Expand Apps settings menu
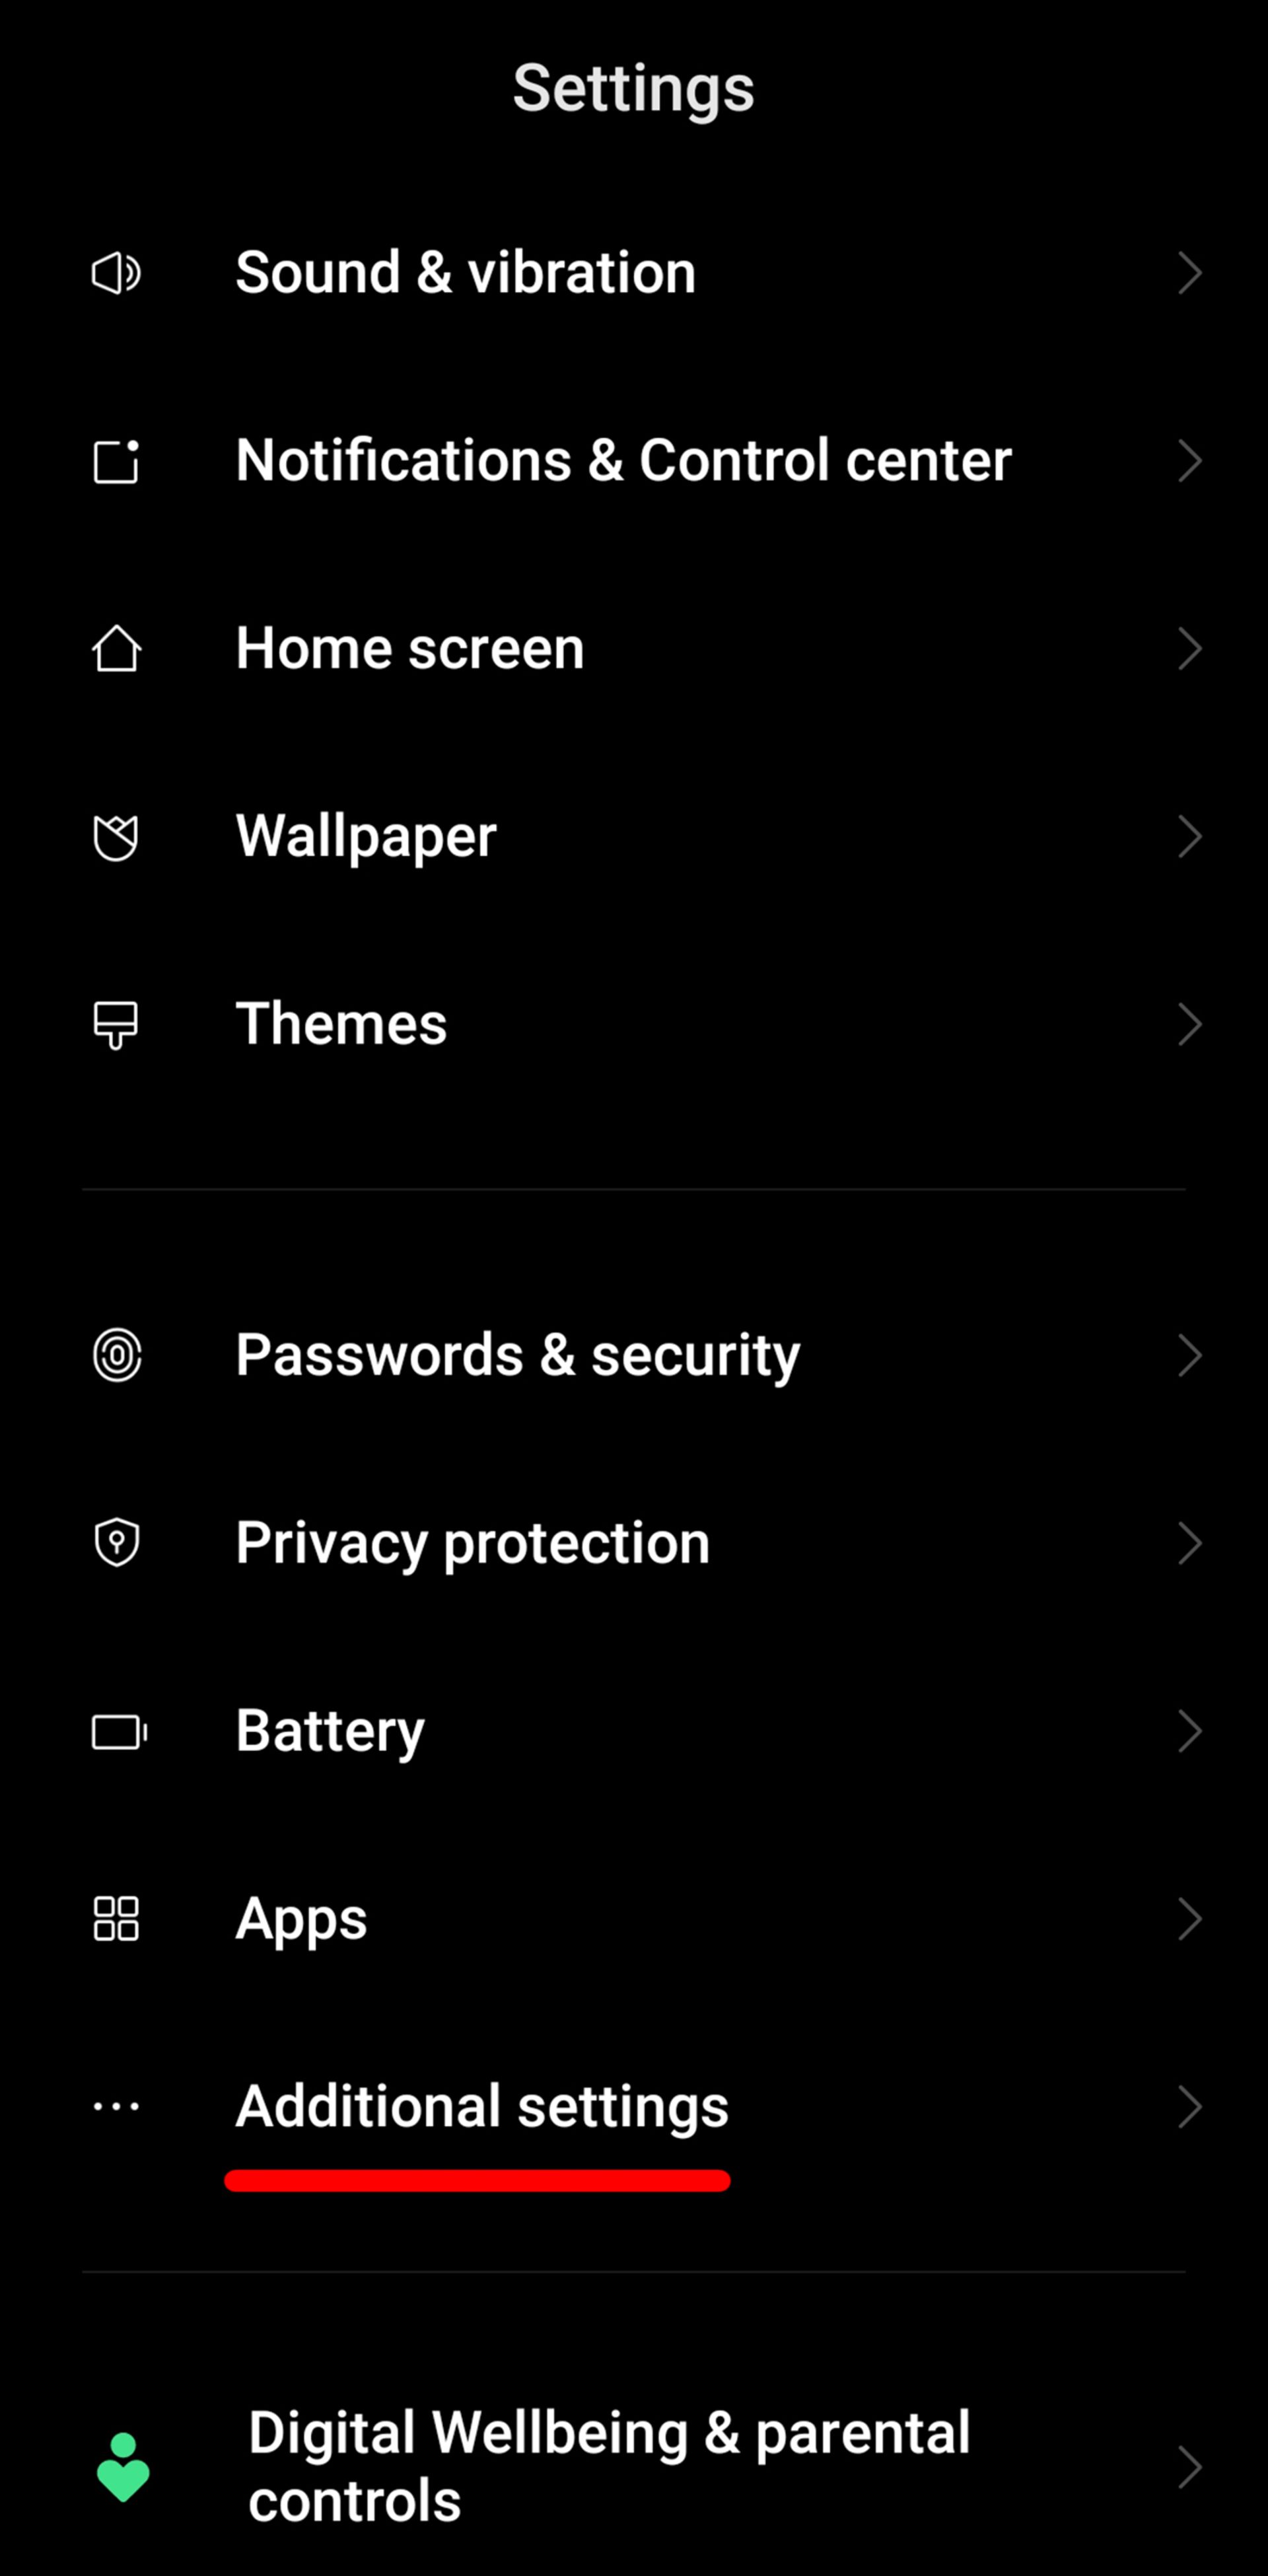This screenshot has width=1268, height=2576. (634, 1917)
